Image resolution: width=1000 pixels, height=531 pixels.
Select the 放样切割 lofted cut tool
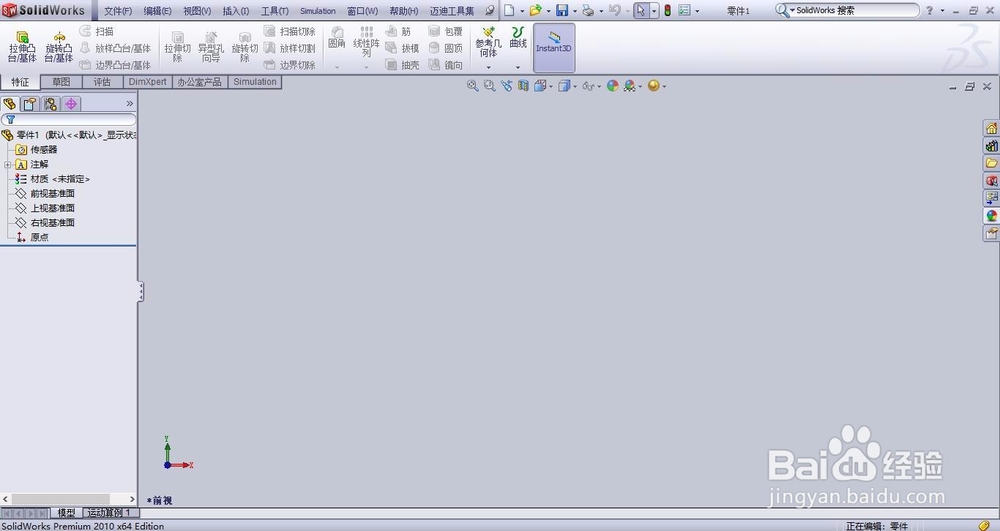290,48
